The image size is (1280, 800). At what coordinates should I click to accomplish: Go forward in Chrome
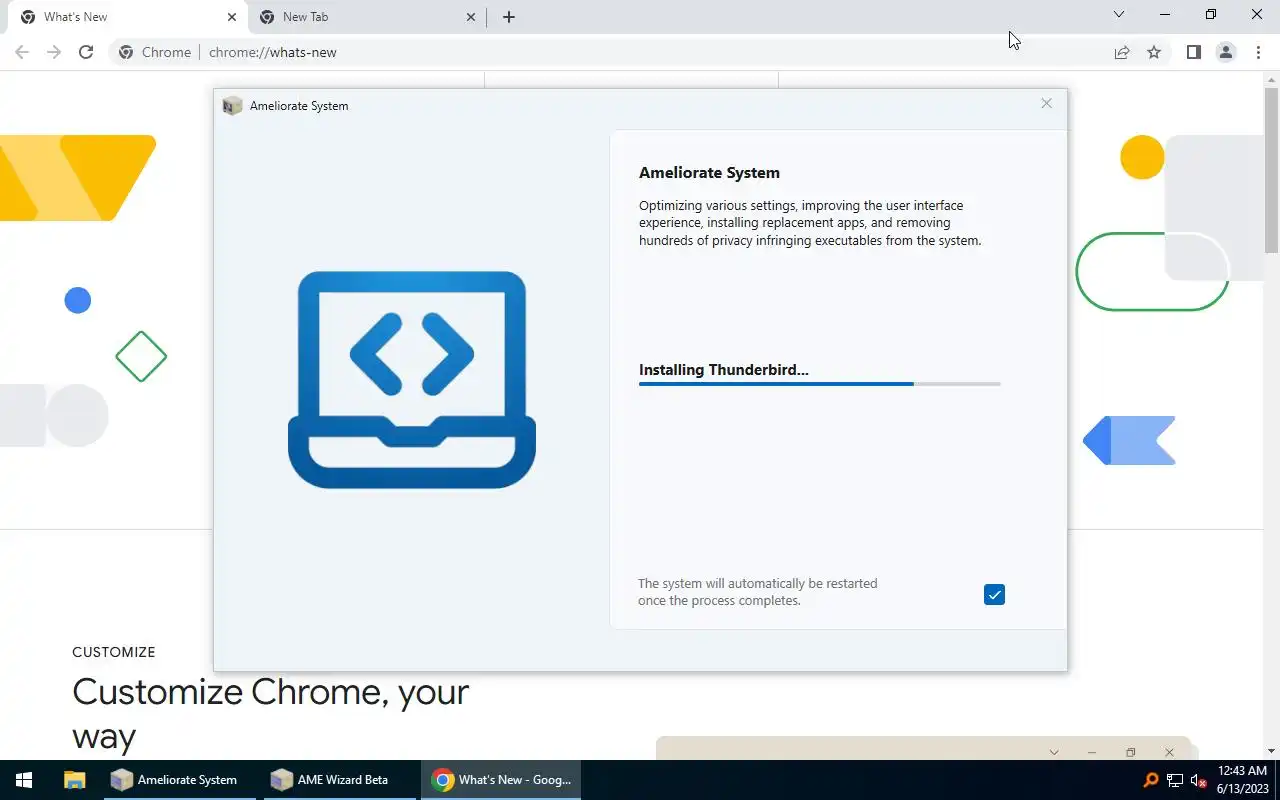click(x=54, y=52)
